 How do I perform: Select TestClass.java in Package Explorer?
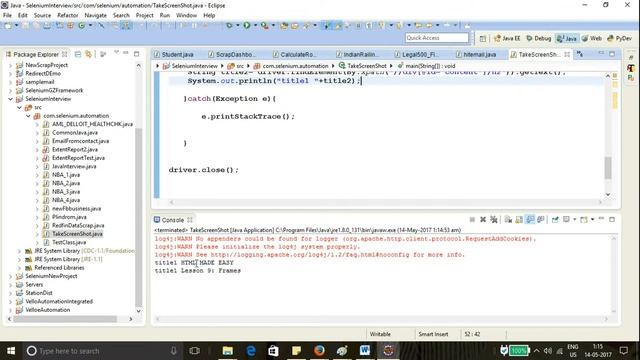[x=69, y=242]
